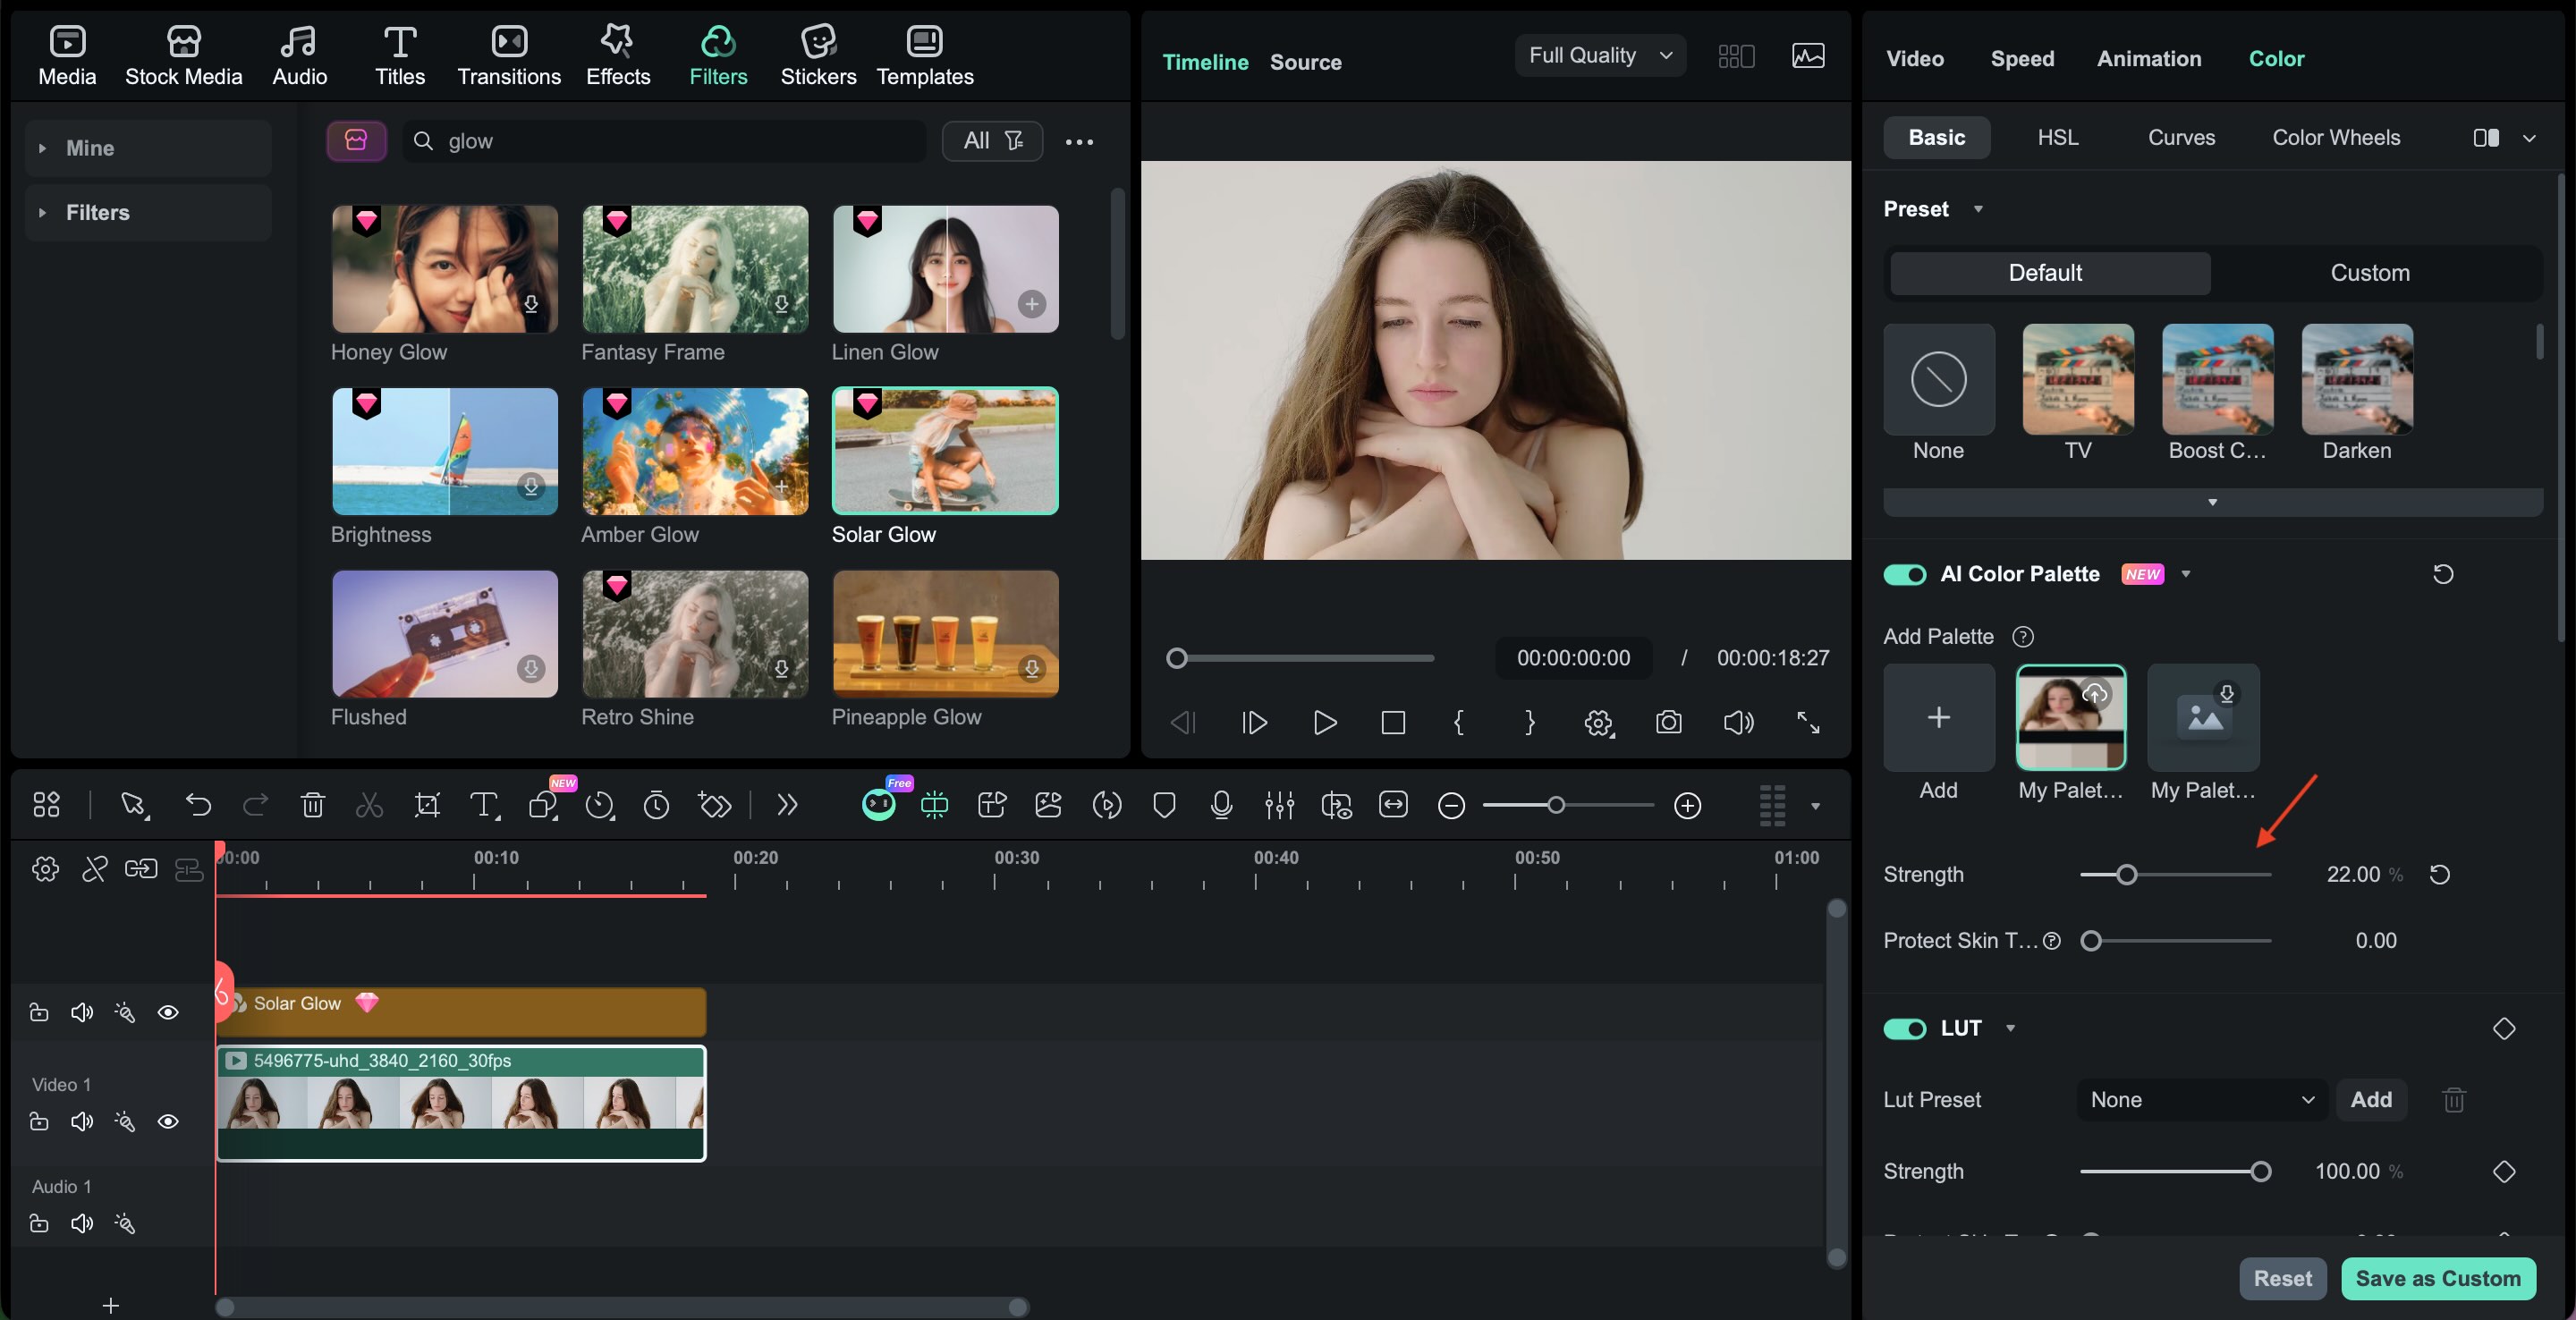Click the undo arrow in timeline toolbar
The height and width of the screenshot is (1320, 2576).
point(198,805)
